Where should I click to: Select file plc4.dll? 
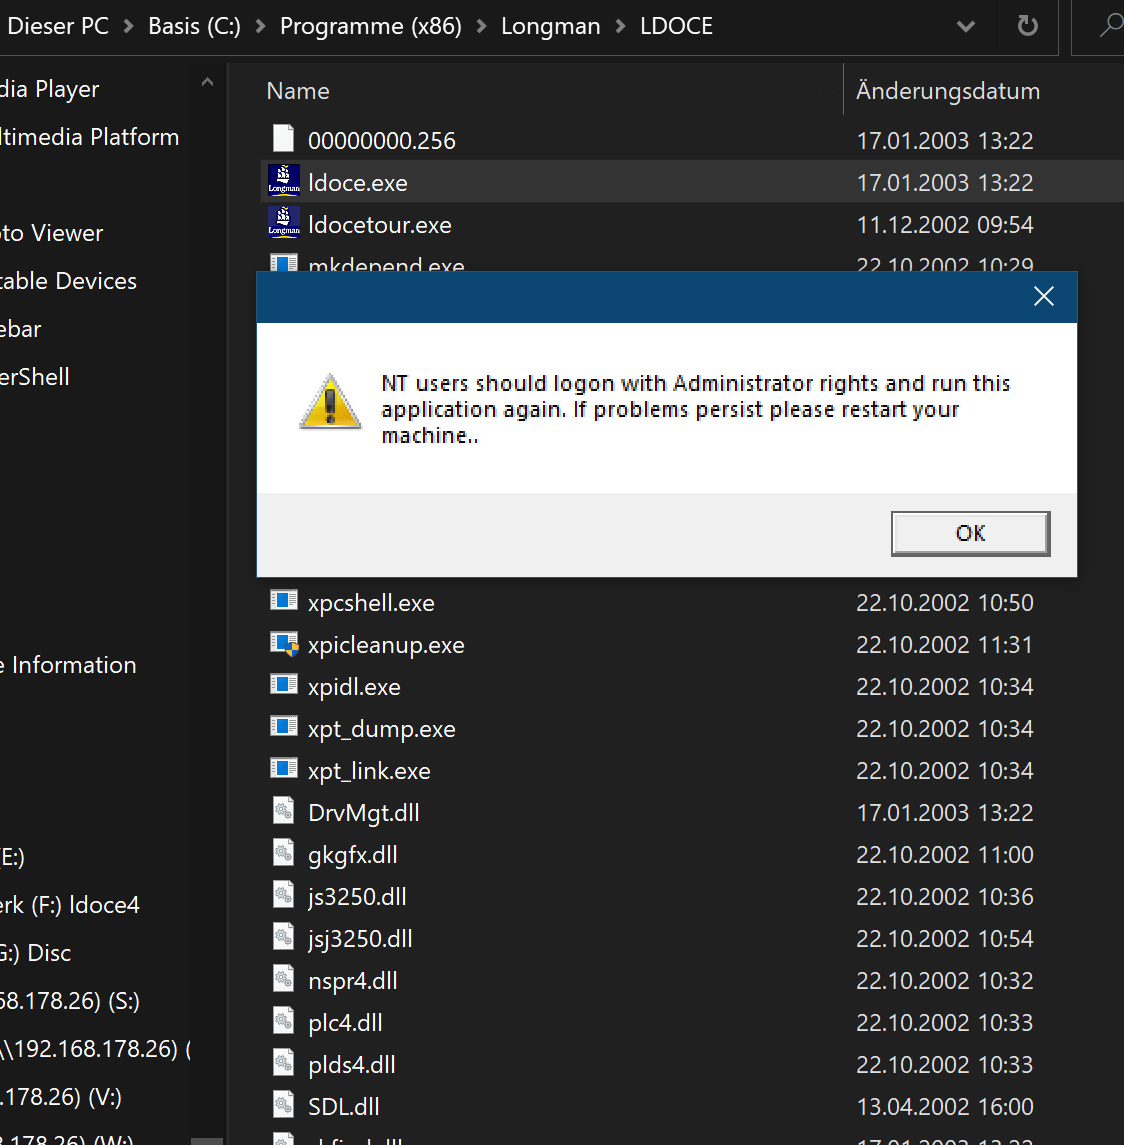(x=345, y=1022)
